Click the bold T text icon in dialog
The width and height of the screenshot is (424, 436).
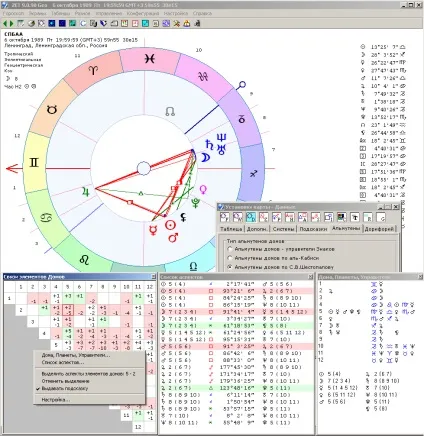pyautogui.click(x=355, y=217)
